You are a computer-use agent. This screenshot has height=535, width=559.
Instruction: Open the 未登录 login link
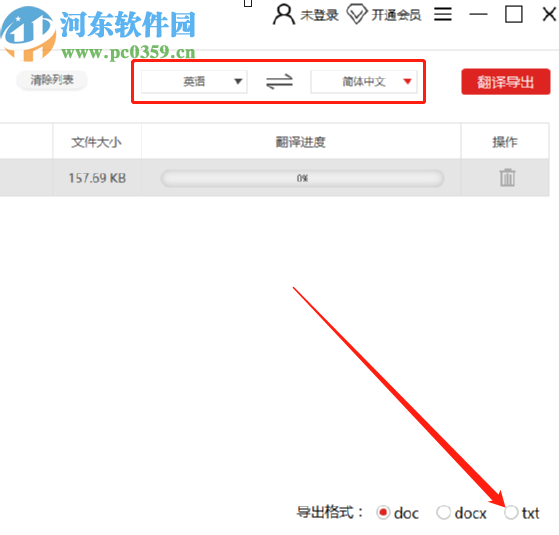319,15
